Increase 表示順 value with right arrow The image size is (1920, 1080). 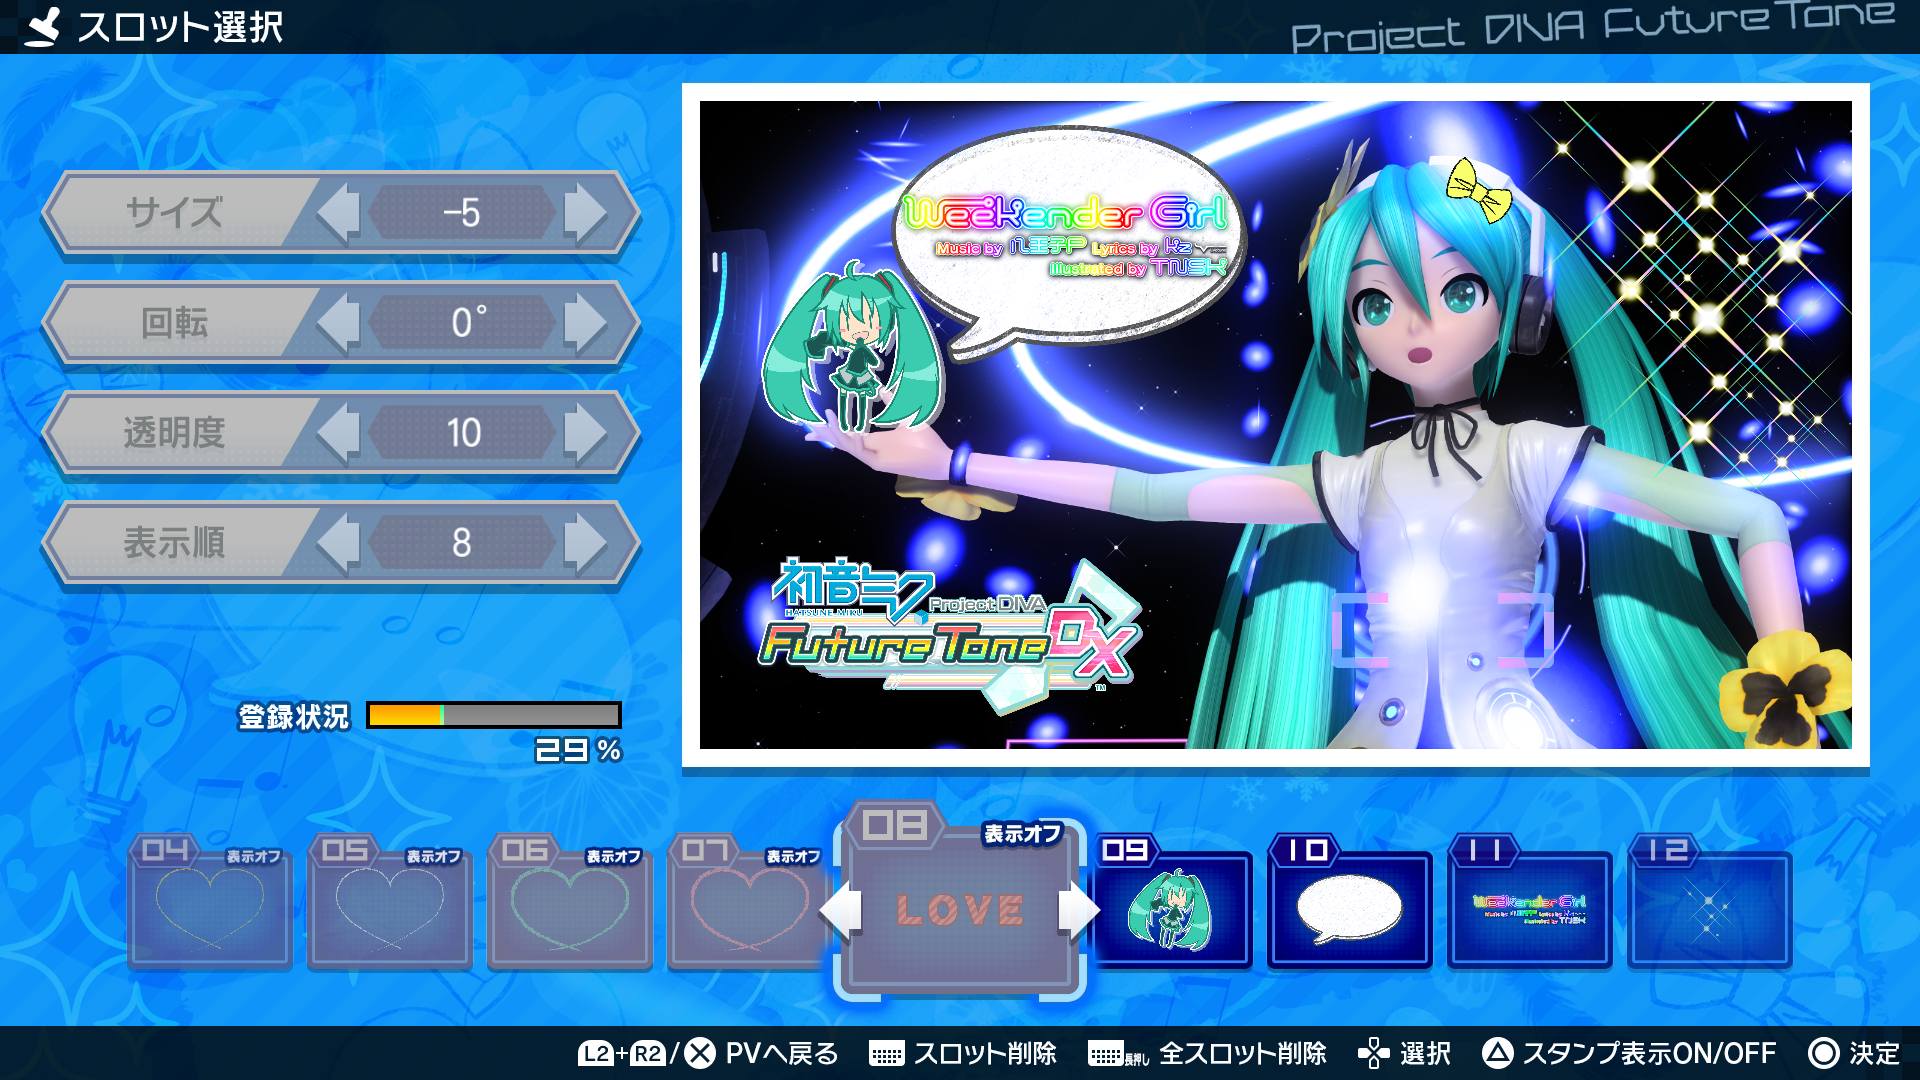pyautogui.click(x=586, y=542)
